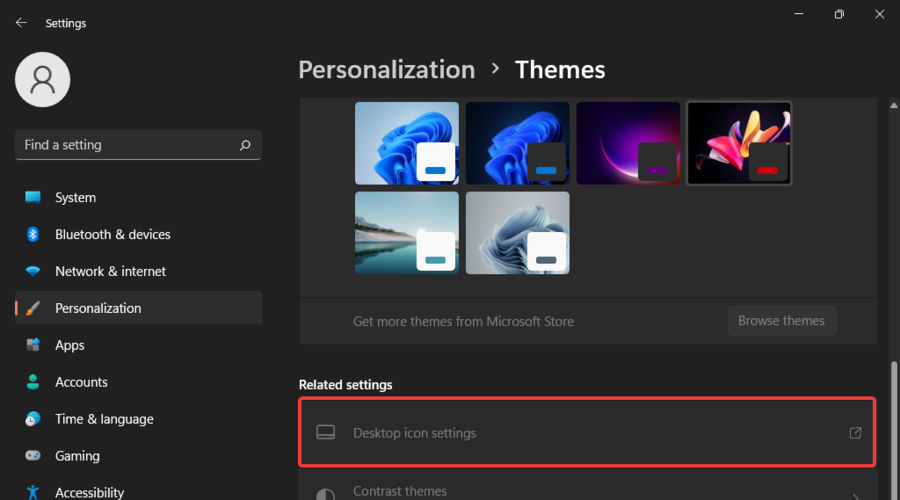
Task: Click the user profile avatar
Action: pyautogui.click(x=43, y=80)
